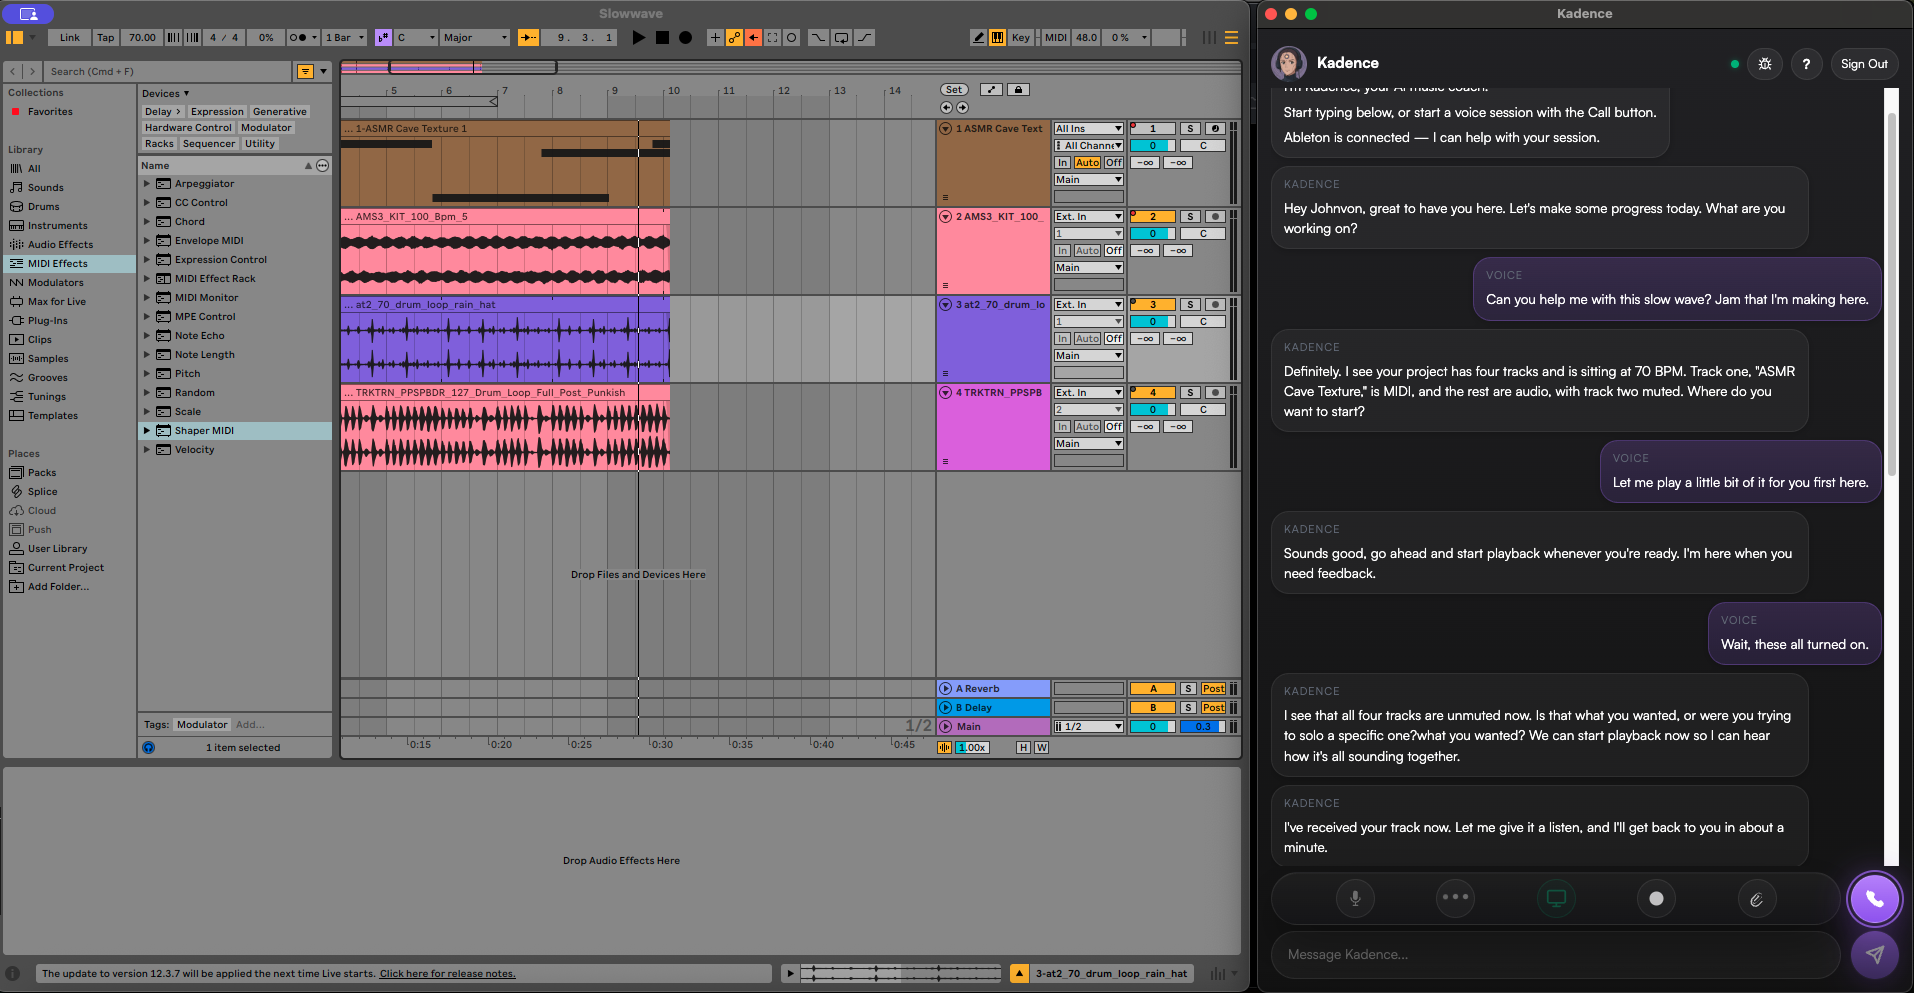The image size is (1914, 993).
Task: Open Main track 1/2 output dropdown
Action: (x=1088, y=727)
